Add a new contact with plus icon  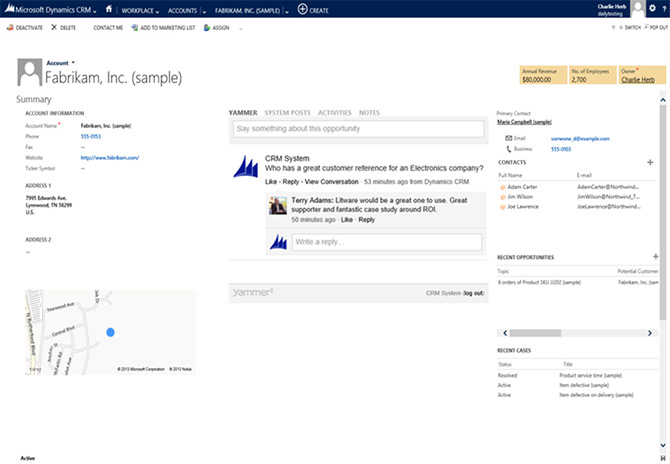click(650, 161)
